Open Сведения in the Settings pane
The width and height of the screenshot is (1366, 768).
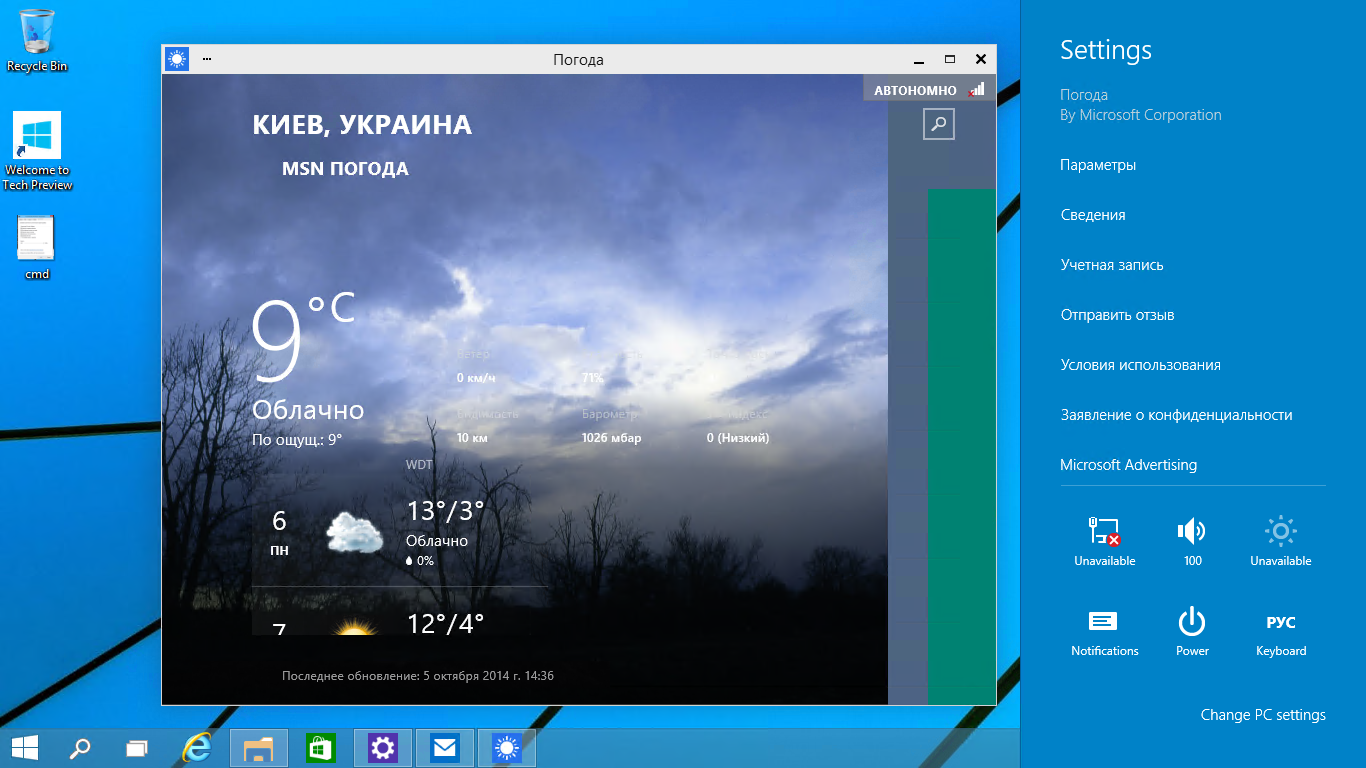(1093, 215)
